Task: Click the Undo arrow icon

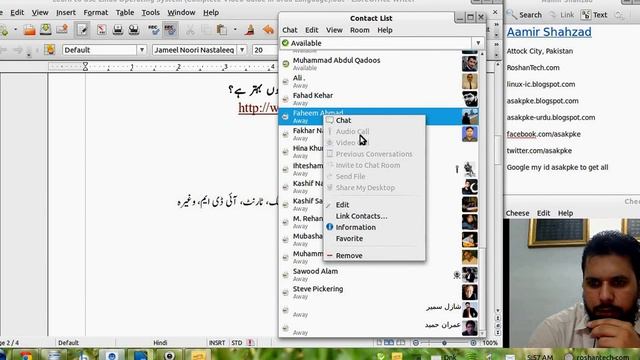Action: pos(269,29)
